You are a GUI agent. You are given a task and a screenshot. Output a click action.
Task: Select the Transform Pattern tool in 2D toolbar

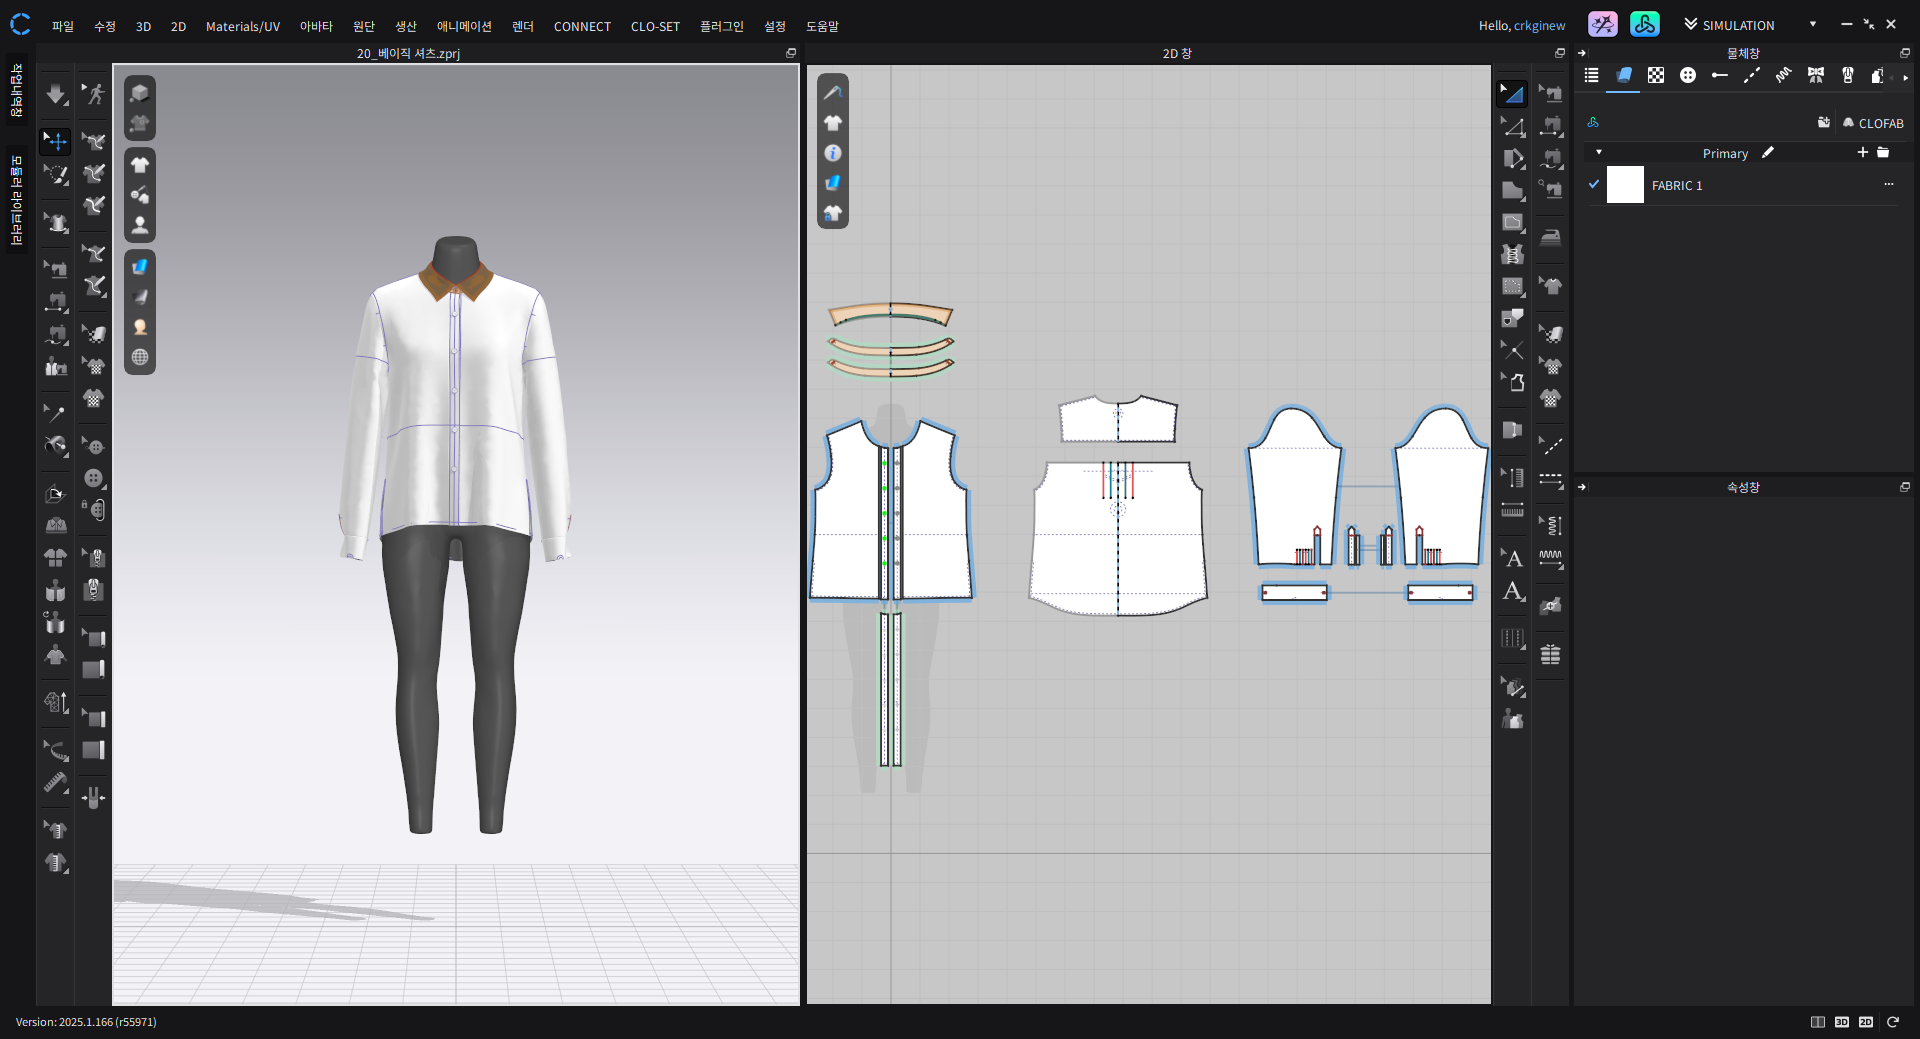pos(1512,94)
